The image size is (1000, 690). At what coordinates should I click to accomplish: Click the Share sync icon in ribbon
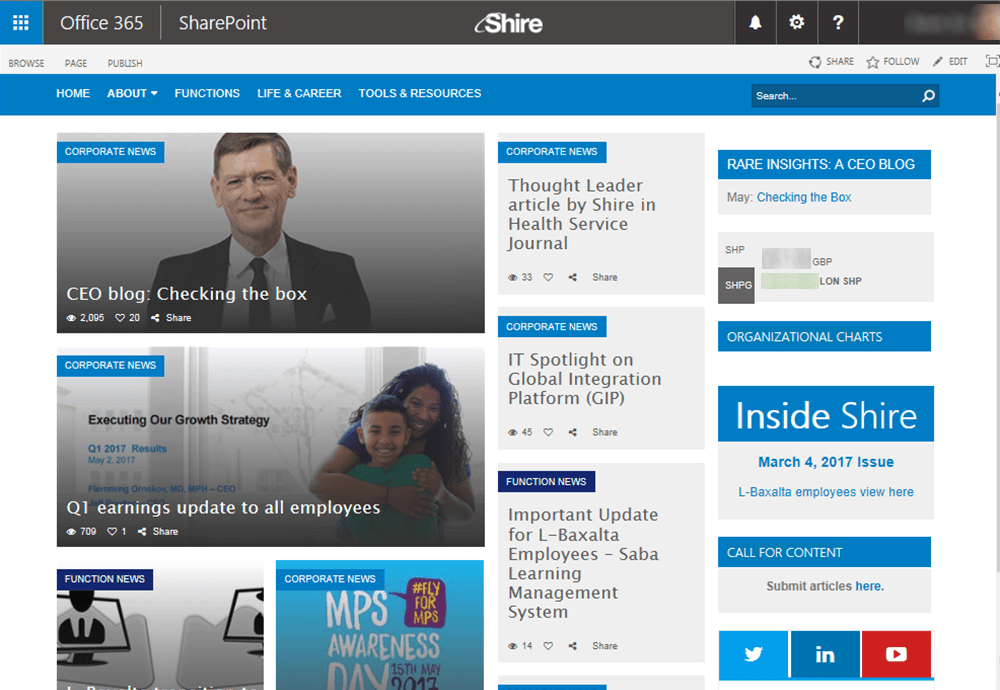(x=815, y=62)
